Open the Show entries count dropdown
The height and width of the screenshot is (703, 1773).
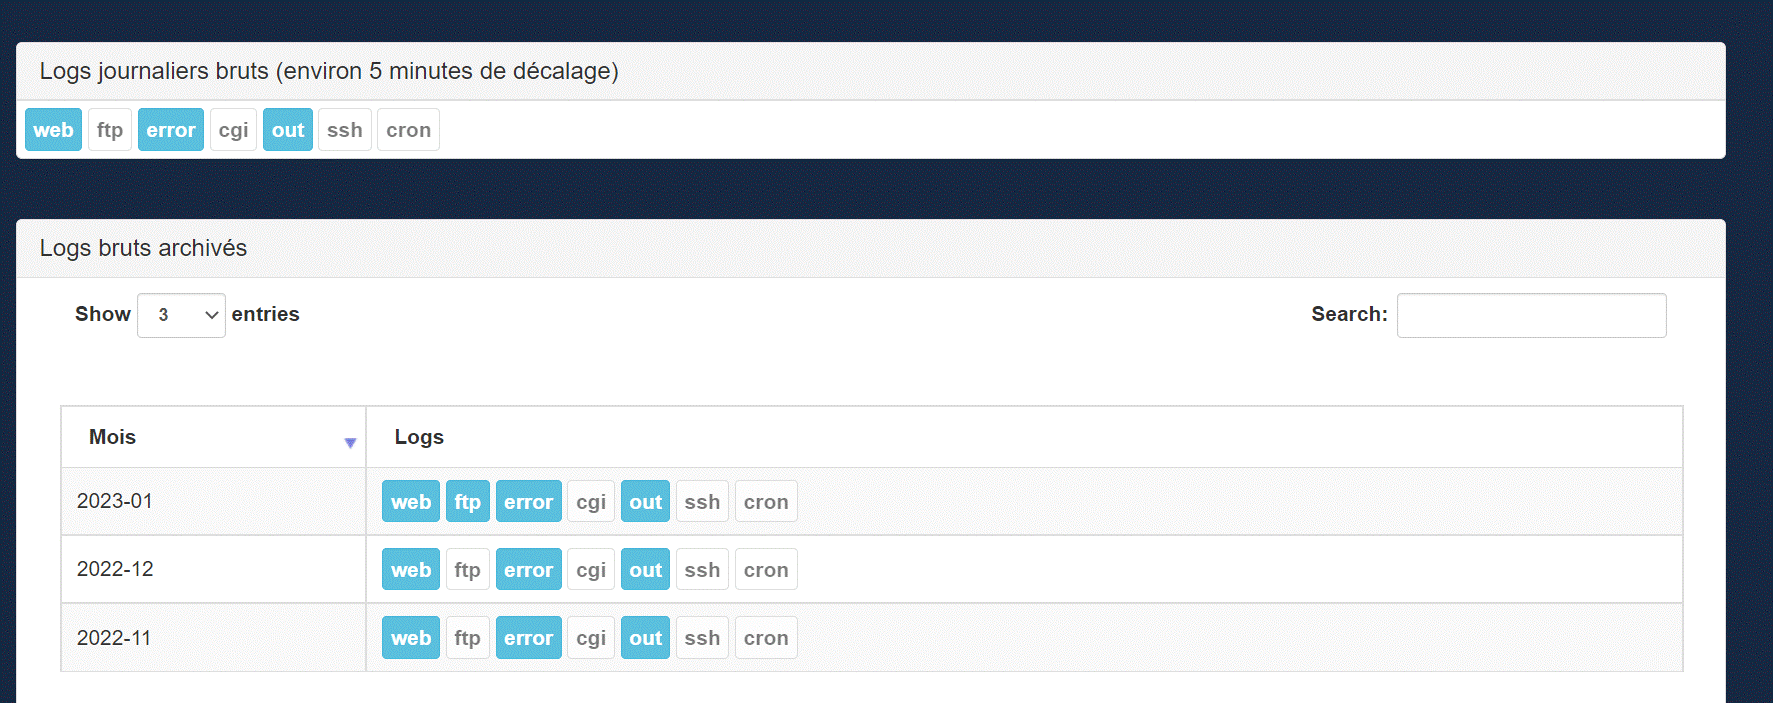coord(181,315)
